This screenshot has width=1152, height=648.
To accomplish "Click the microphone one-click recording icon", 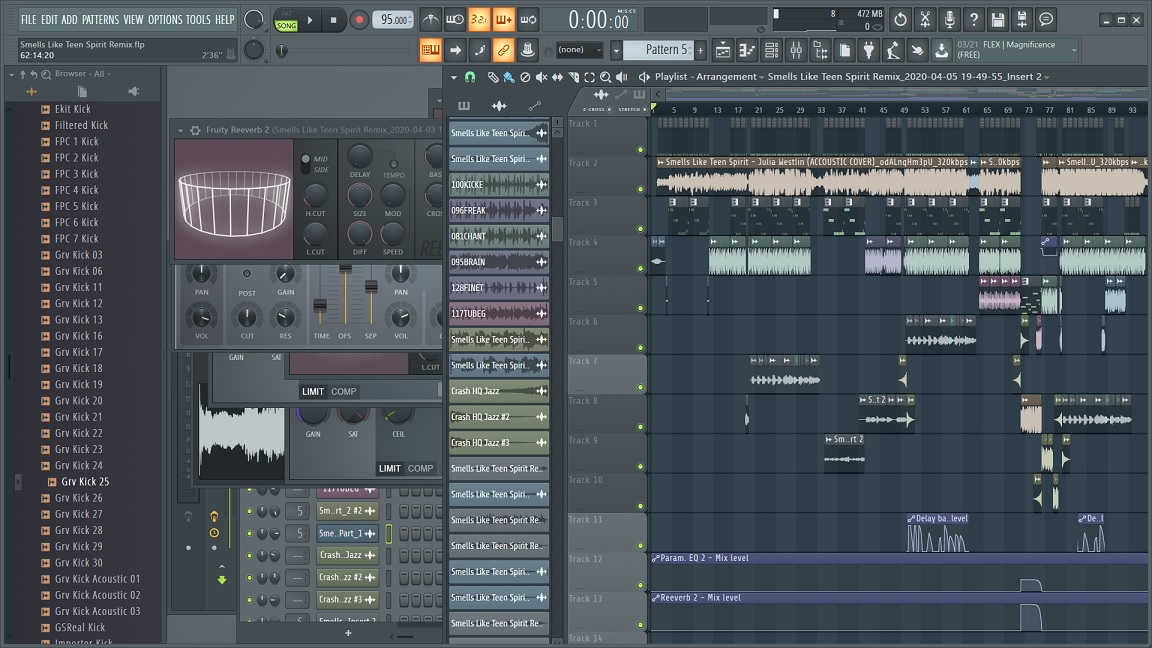I will click(x=949, y=20).
